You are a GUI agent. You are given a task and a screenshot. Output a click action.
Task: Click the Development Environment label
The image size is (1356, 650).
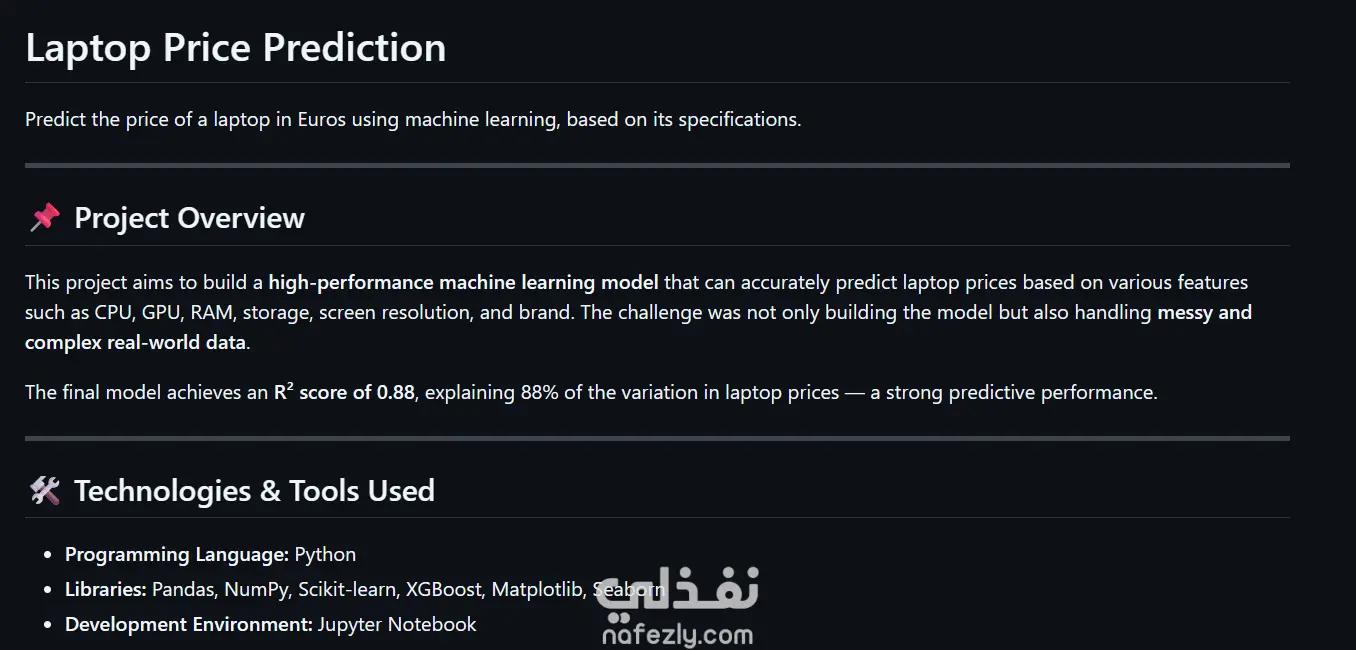[x=189, y=624]
